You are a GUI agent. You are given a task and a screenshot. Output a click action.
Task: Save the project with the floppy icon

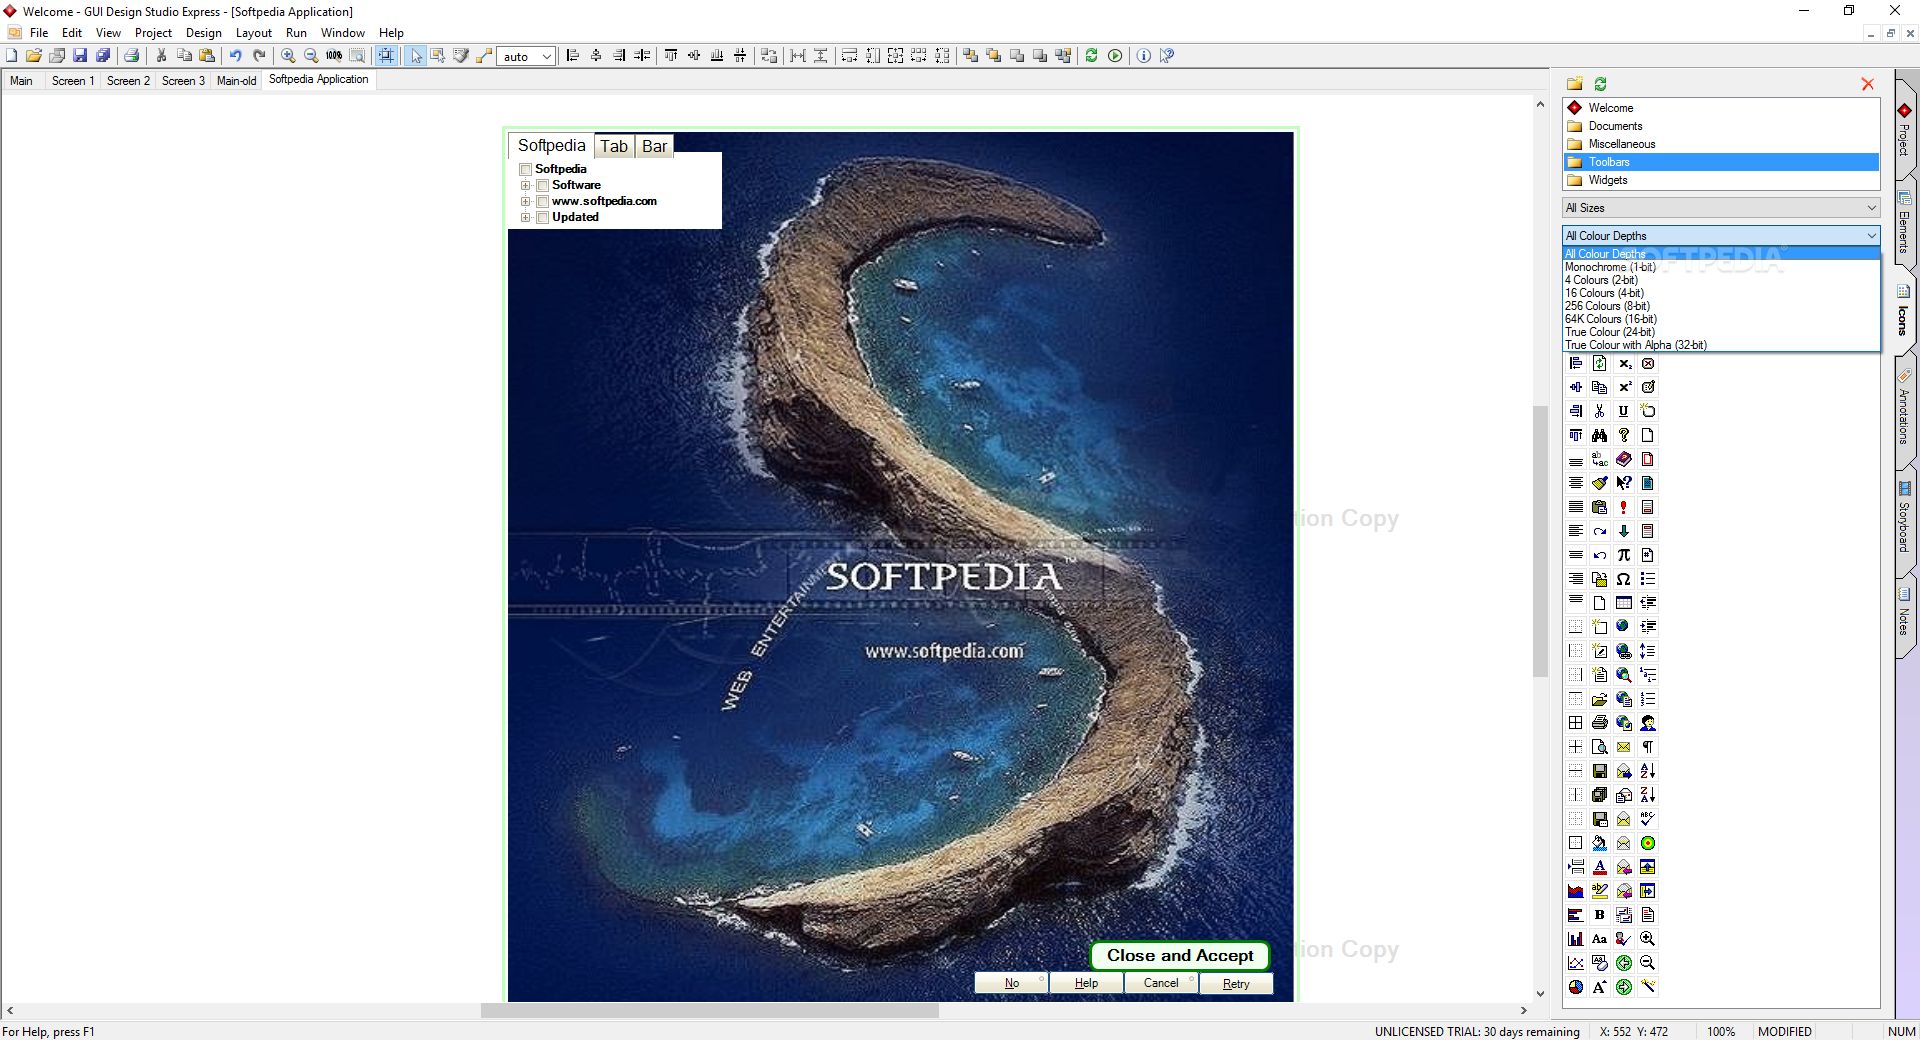click(80, 56)
